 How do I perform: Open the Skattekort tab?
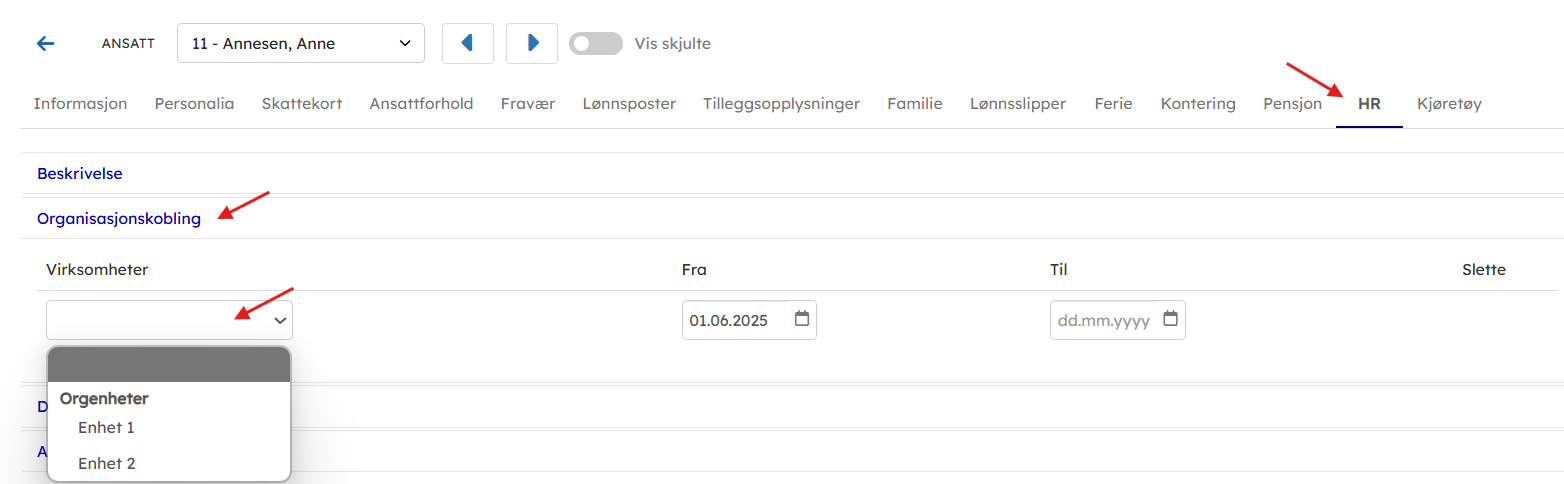pos(302,103)
